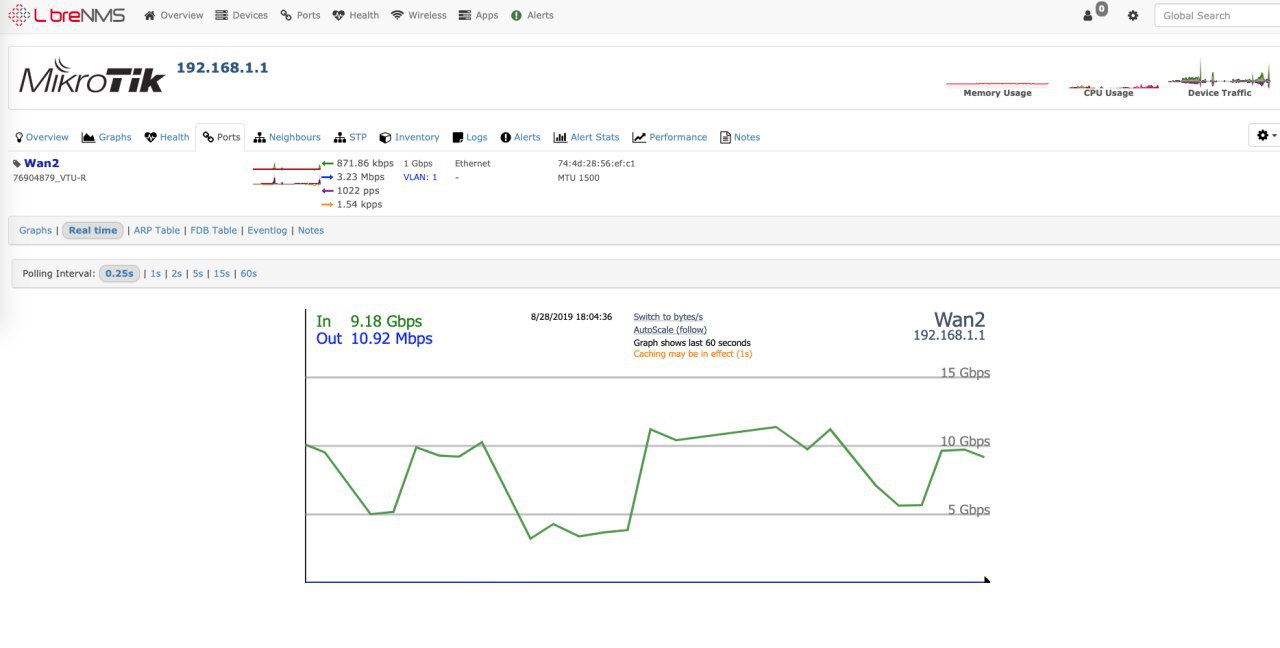Click the 10.92 Mbps Out value
Image resolution: width=1280 pixels, height=648 pixels.
391,338
